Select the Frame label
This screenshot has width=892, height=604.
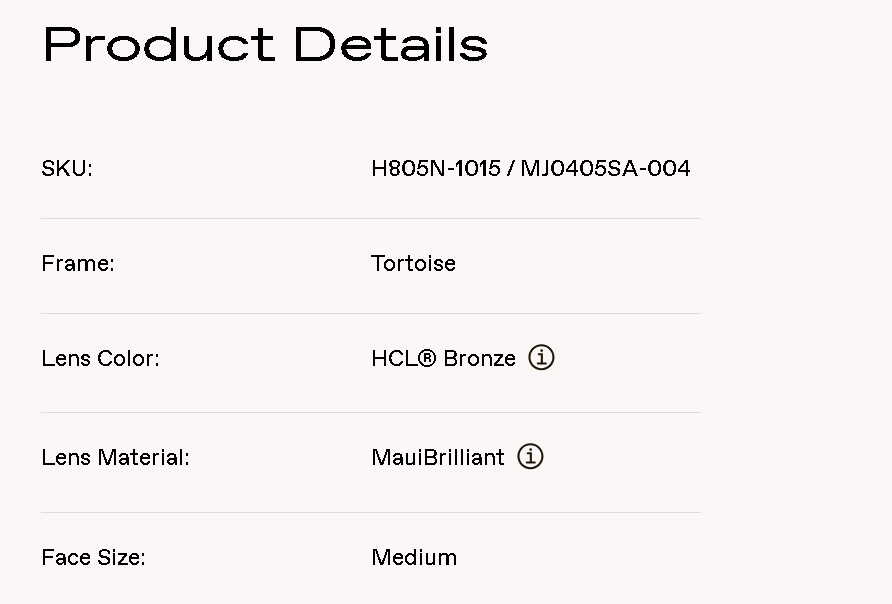(78, 264)
